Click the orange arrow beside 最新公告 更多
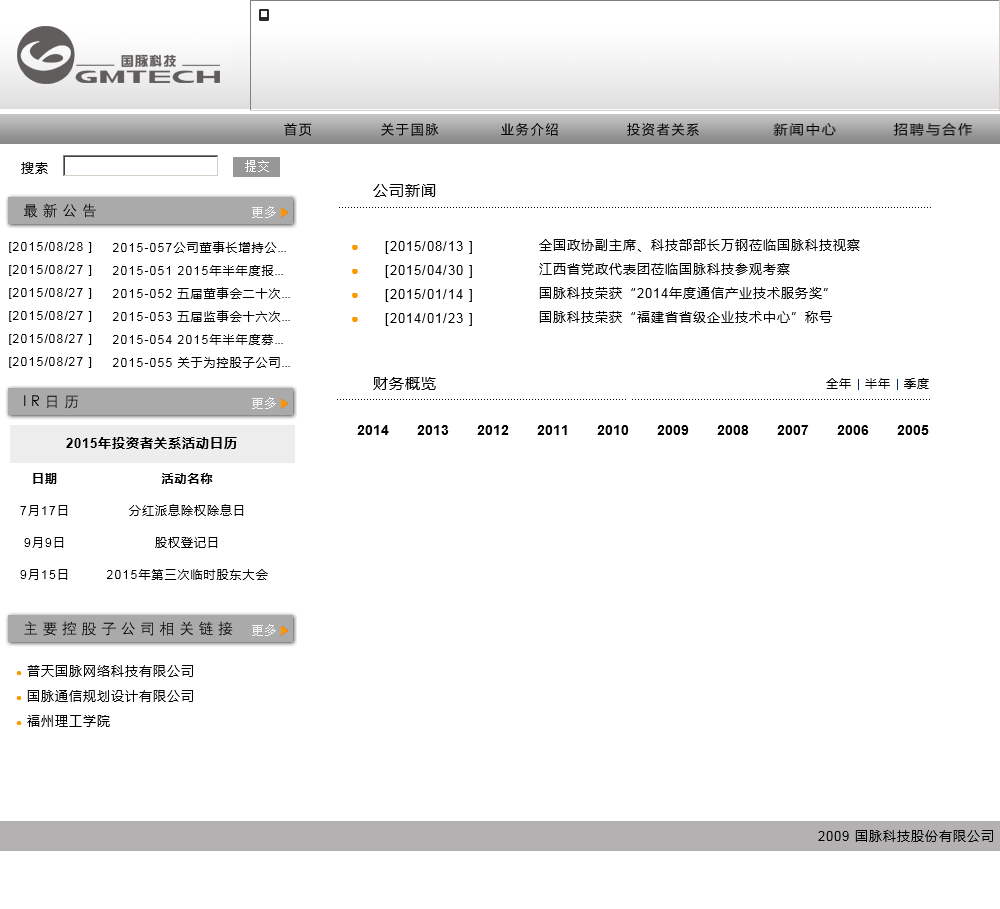Viewport: 1000px width, 909px height. pyautogui.click(x=284, y=212)
